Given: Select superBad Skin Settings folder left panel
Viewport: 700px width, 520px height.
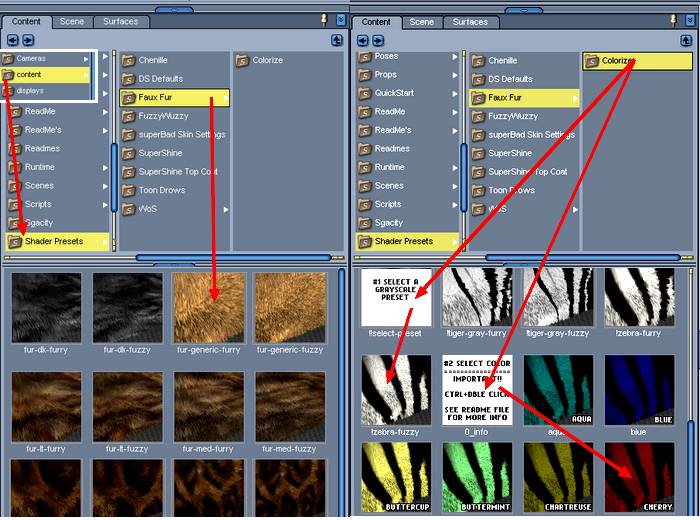Looking at the screenshot, I should click(x=175, y=134).
